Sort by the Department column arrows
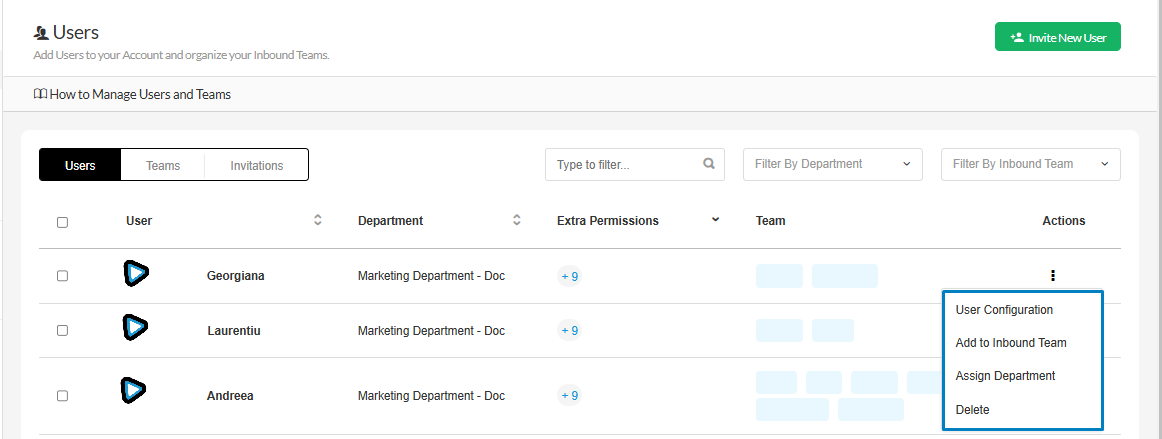 point(517,220)
